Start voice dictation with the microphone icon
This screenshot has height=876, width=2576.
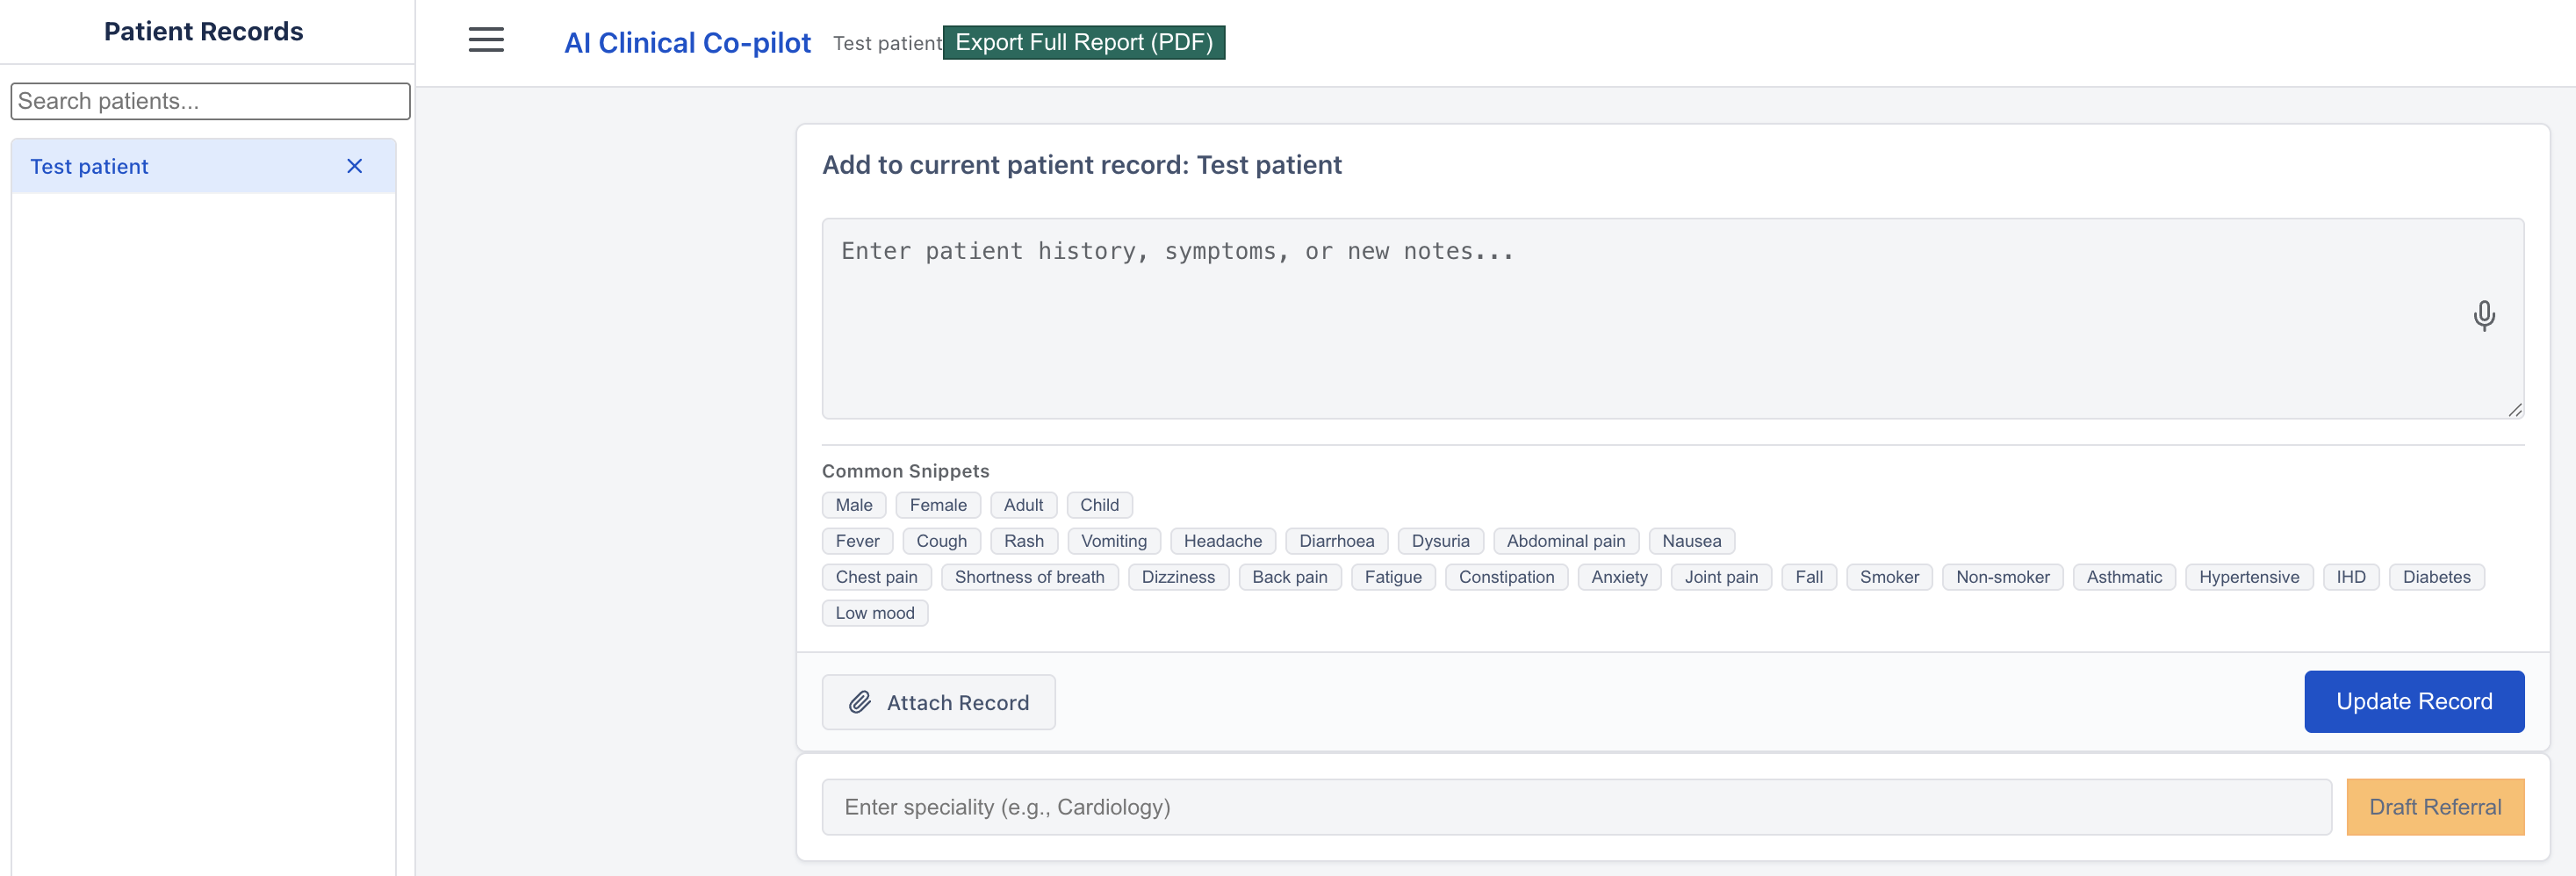tap(2484, 316)
